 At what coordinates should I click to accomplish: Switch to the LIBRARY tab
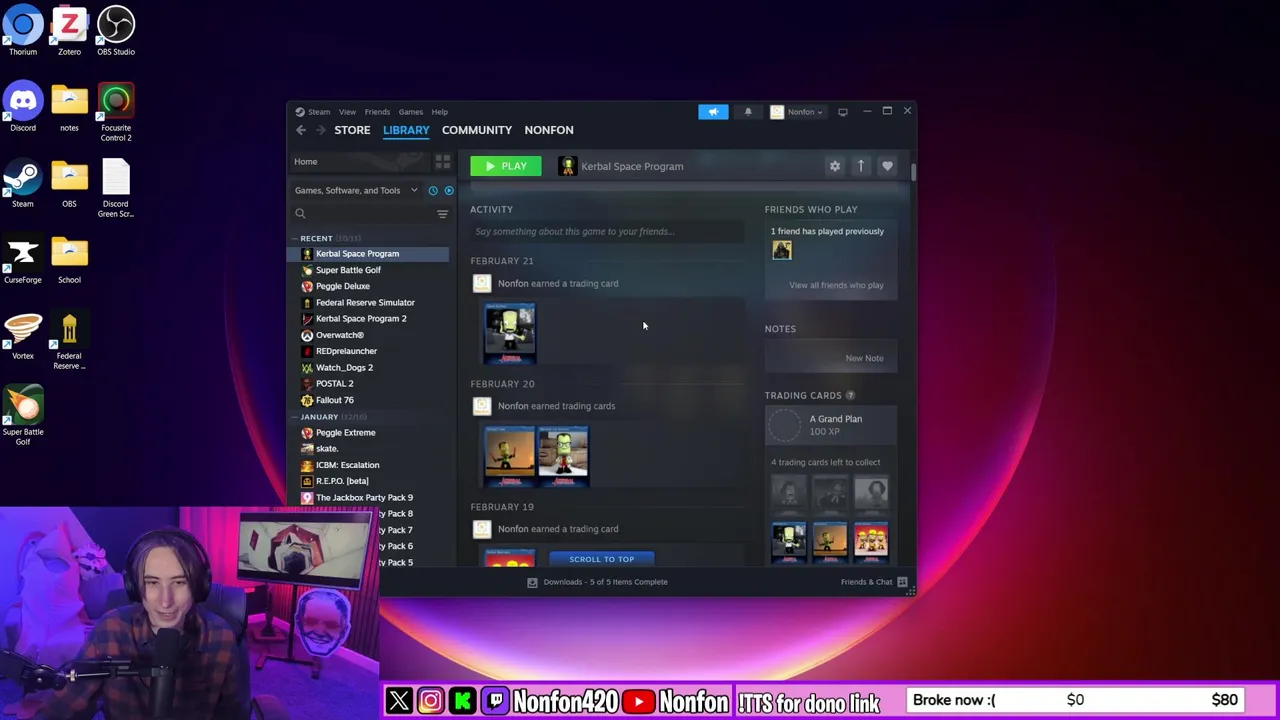(406, 130)
